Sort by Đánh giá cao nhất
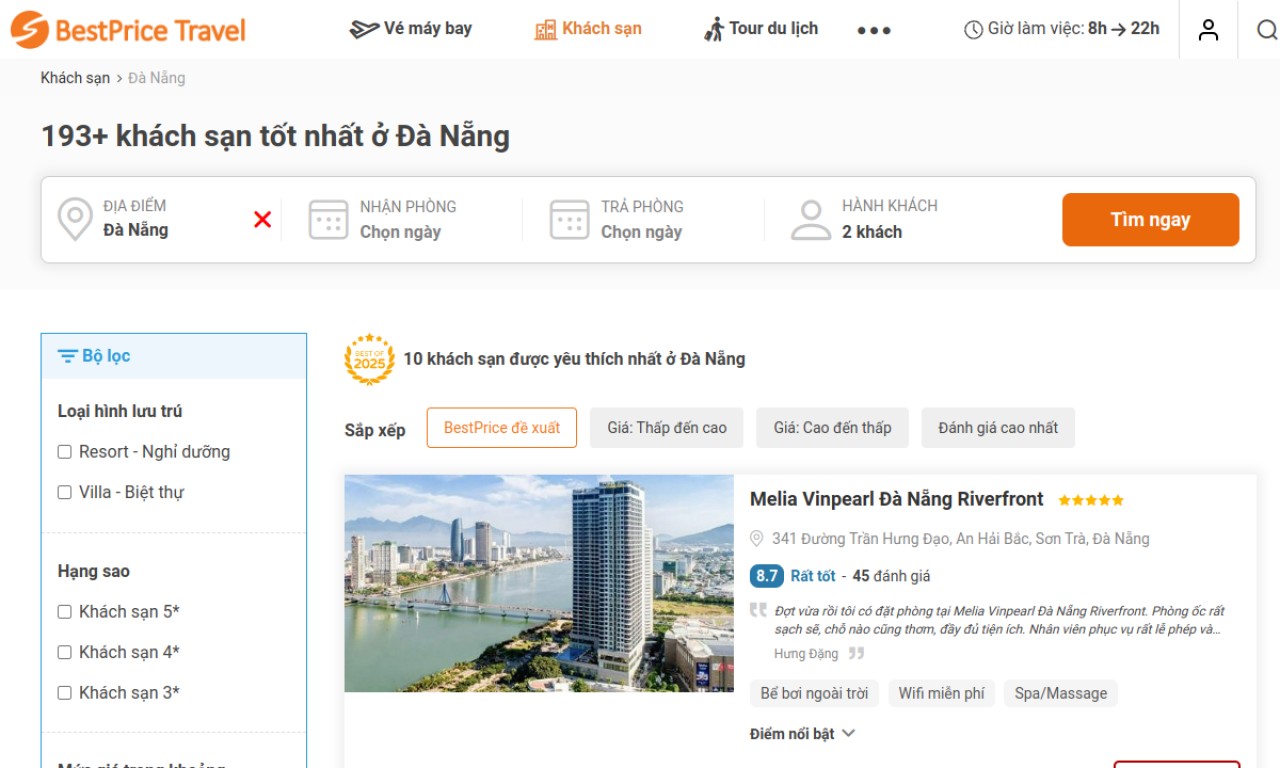The width and height of the screenshot is (1280, 768). pos(998,428)
